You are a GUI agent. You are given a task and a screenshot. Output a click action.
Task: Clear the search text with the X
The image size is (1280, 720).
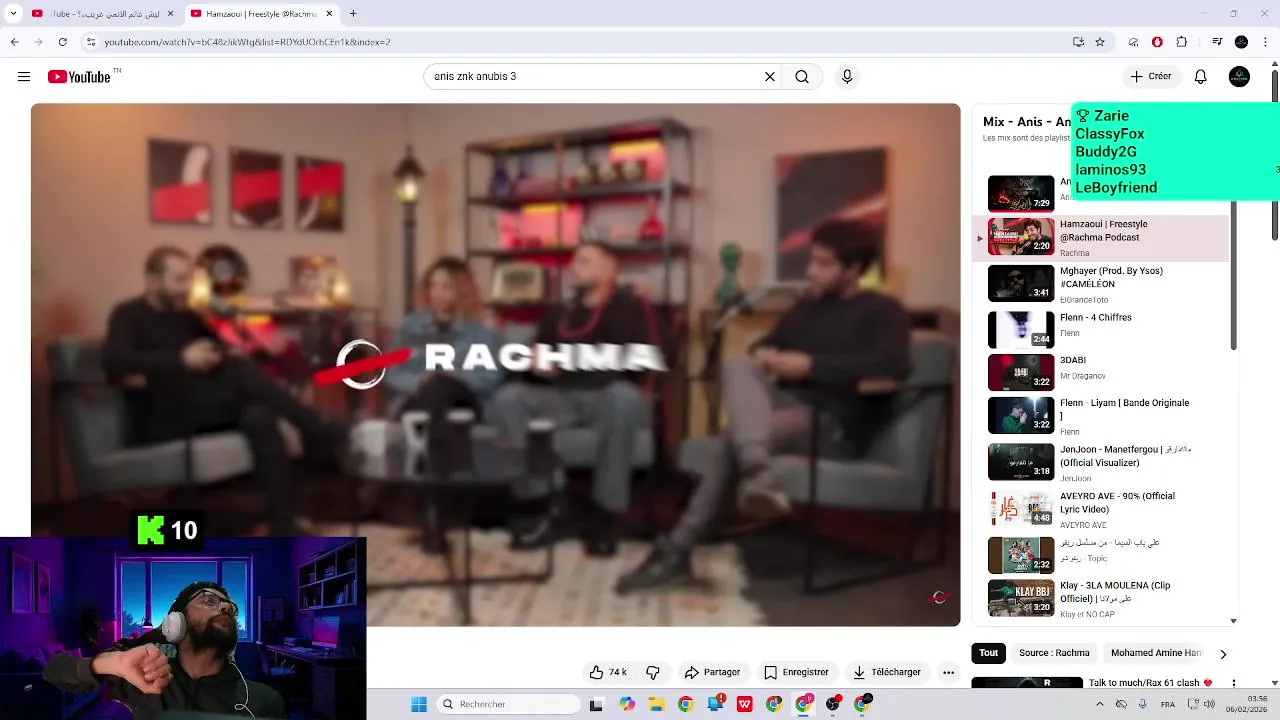click(770, 77)
